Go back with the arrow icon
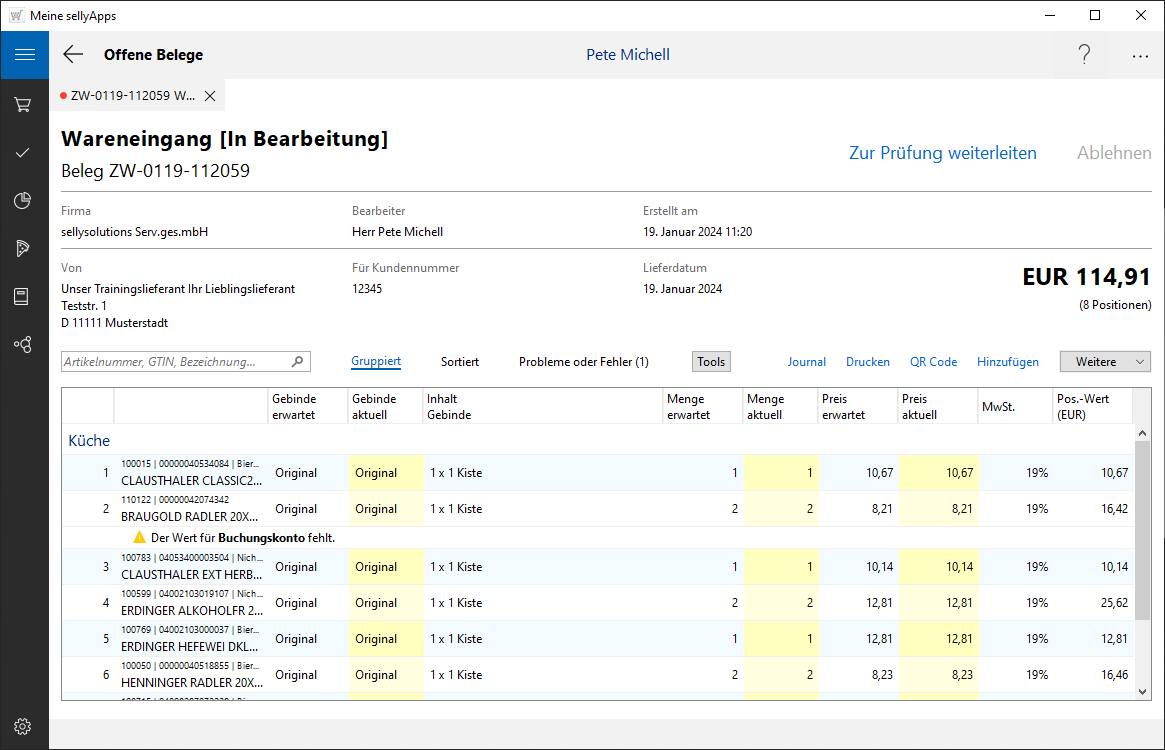This screenshot has height=750, width=1165. tap(73, 55)
